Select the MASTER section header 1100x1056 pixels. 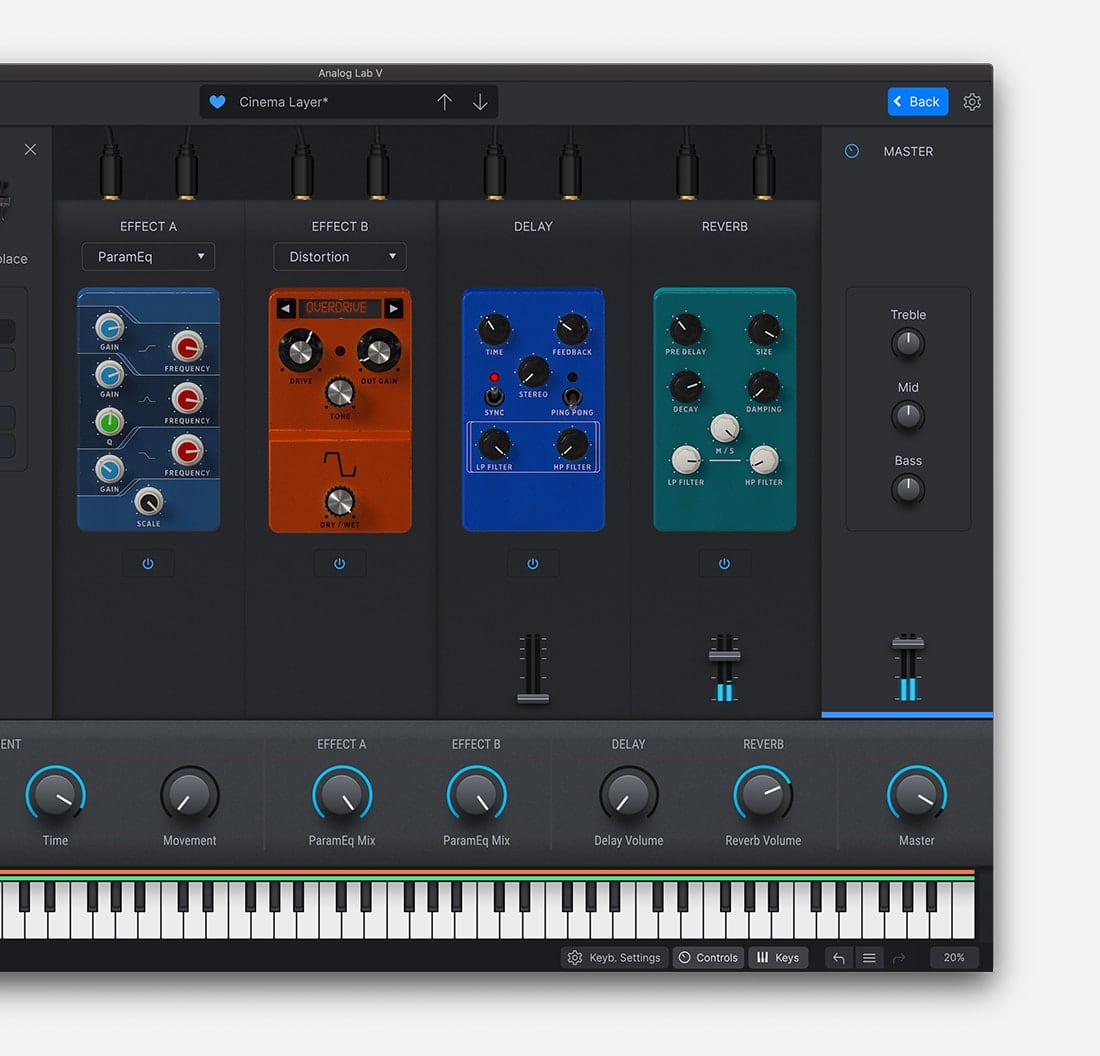(908, 152)
